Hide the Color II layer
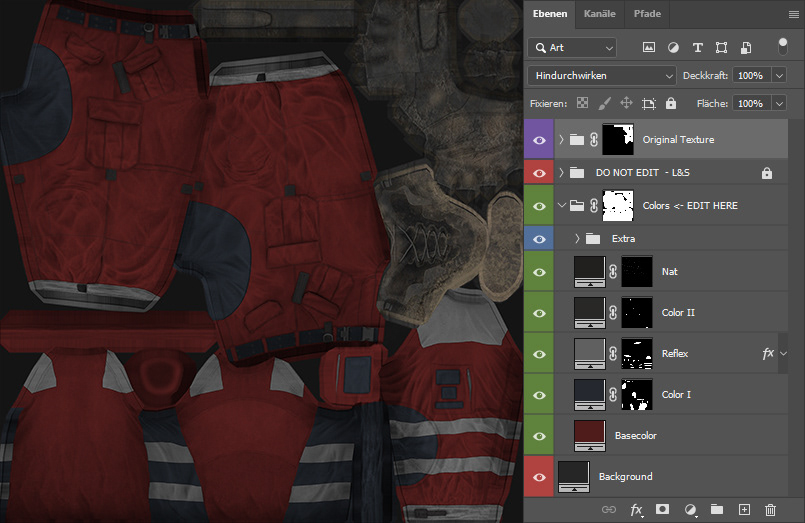Screen dimensions: 805x523 pyautogui.click(x=539, y=313)
